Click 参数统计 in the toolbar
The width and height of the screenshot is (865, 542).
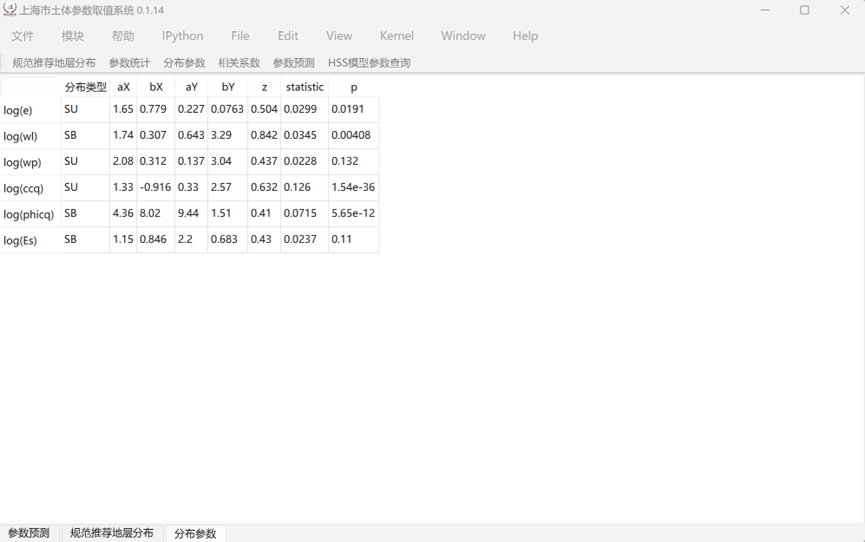[x=129, y=63]
